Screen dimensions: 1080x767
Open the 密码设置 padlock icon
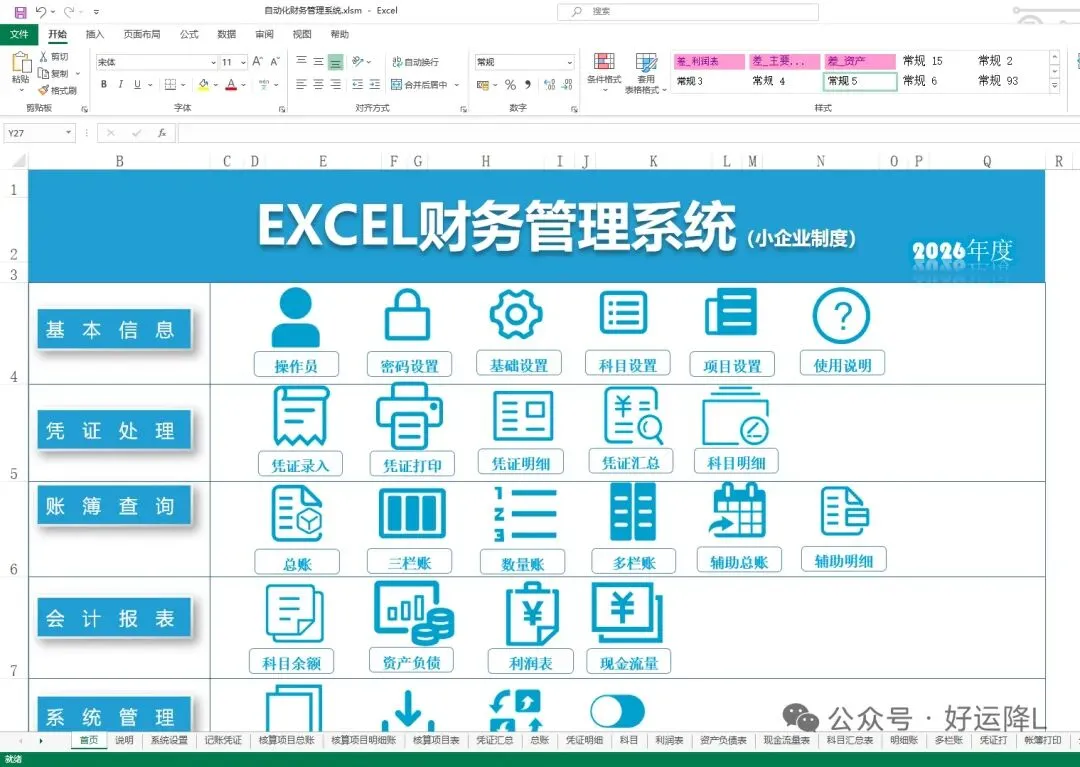tap(408, 315)
